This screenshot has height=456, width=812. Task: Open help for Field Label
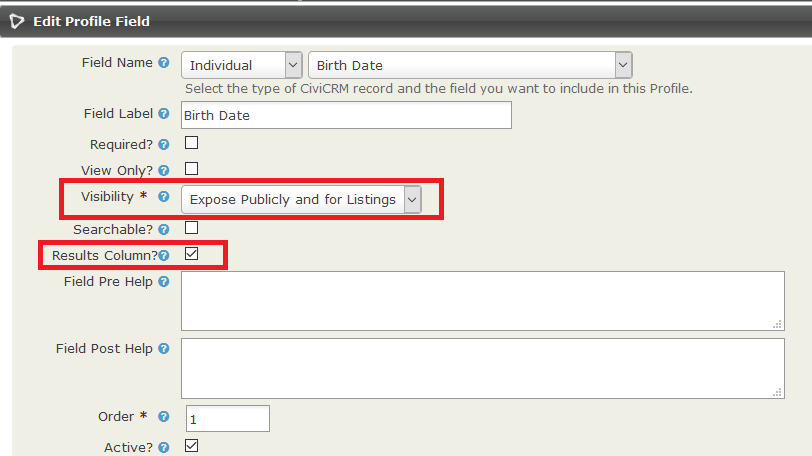coord(163,114)
